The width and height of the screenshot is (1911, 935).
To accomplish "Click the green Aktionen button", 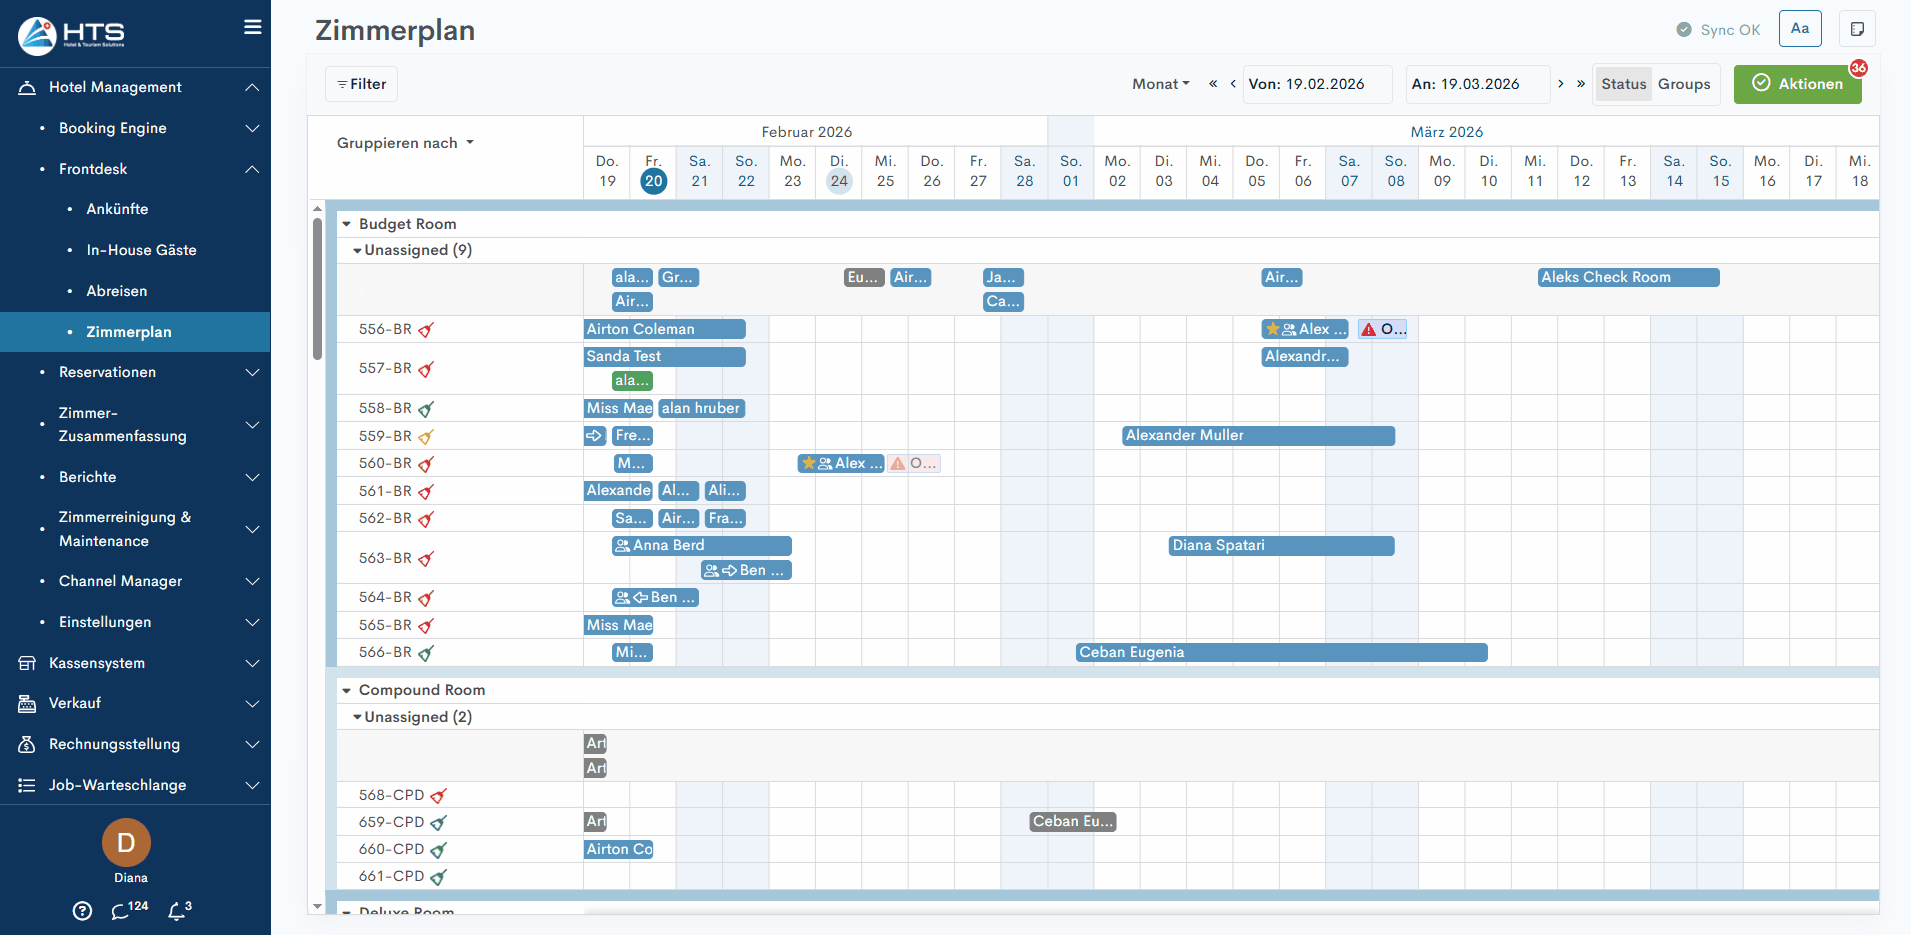I will [1797, 84].
